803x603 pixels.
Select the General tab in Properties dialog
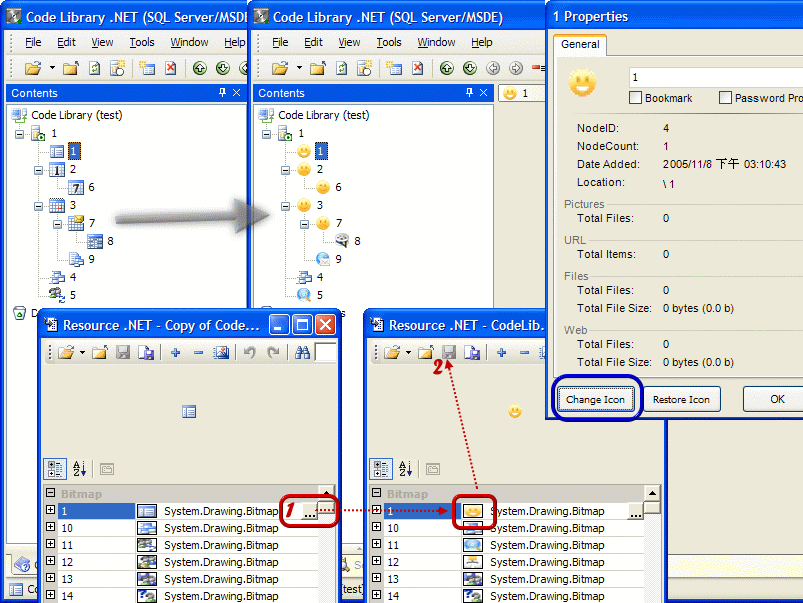[580, 44]
